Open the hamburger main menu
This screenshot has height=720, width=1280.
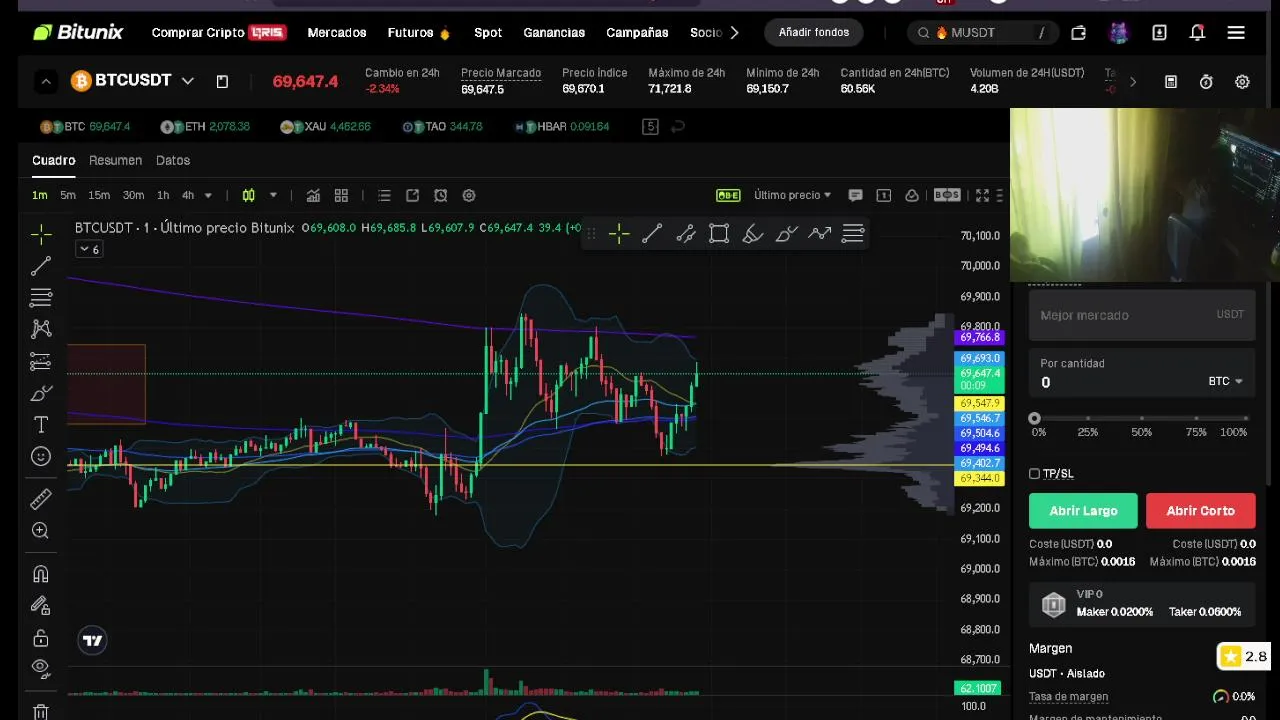1236,33
